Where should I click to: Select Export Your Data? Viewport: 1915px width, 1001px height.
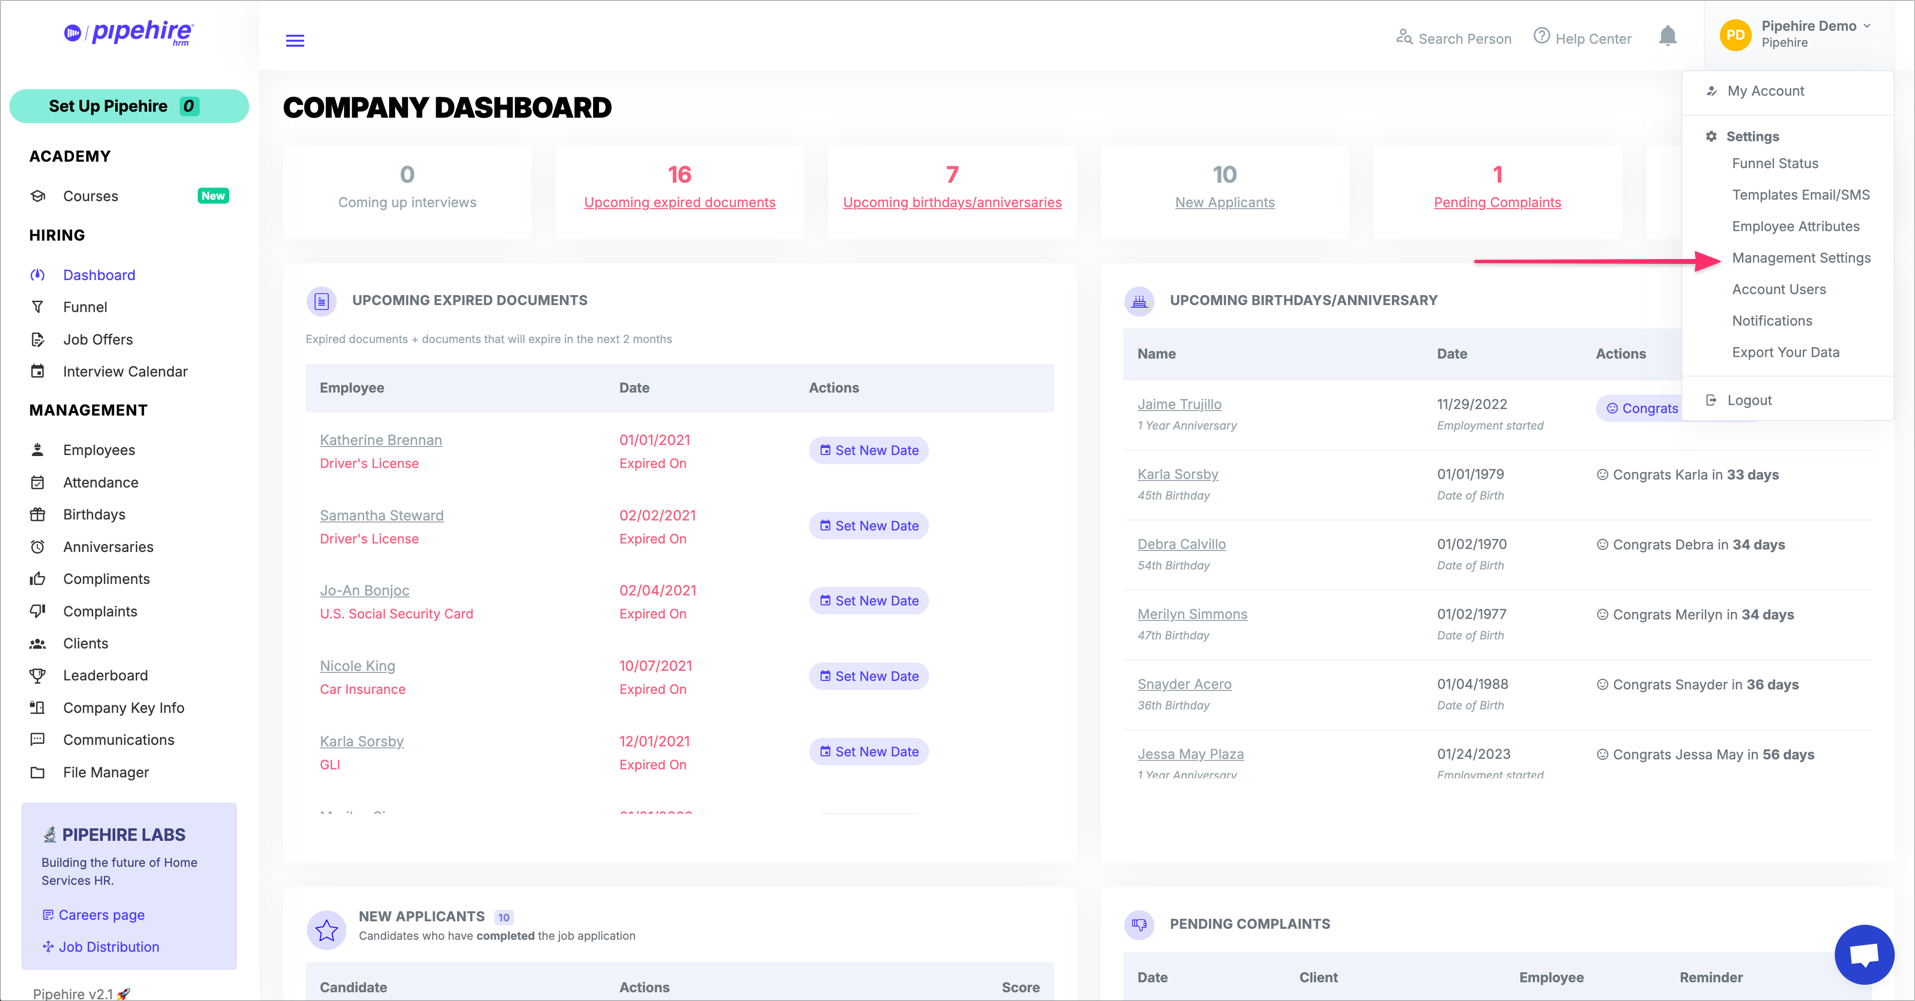point(1785,352)
